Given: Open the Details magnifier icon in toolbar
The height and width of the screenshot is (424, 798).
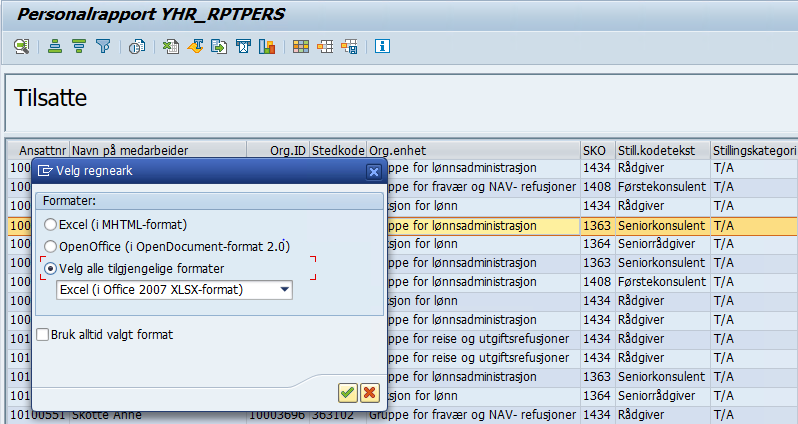Looking at the screenshot, I should (21, 46).
